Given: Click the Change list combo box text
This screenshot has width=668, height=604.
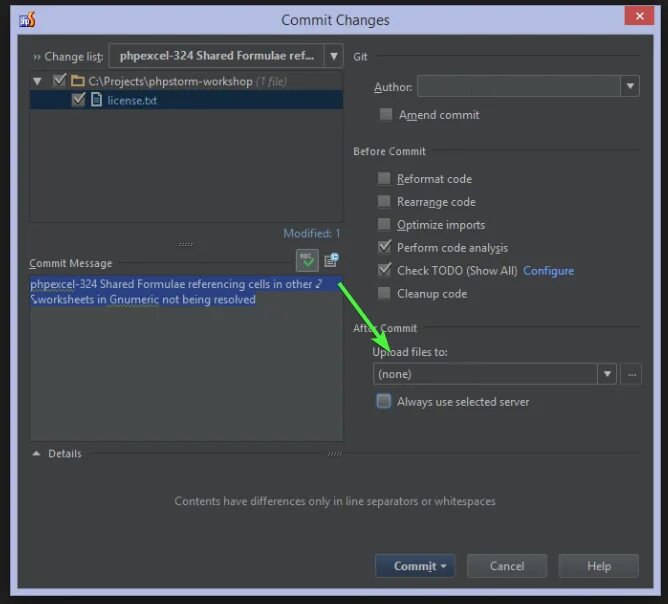Looking at the screenshot, I should (216, 56).
